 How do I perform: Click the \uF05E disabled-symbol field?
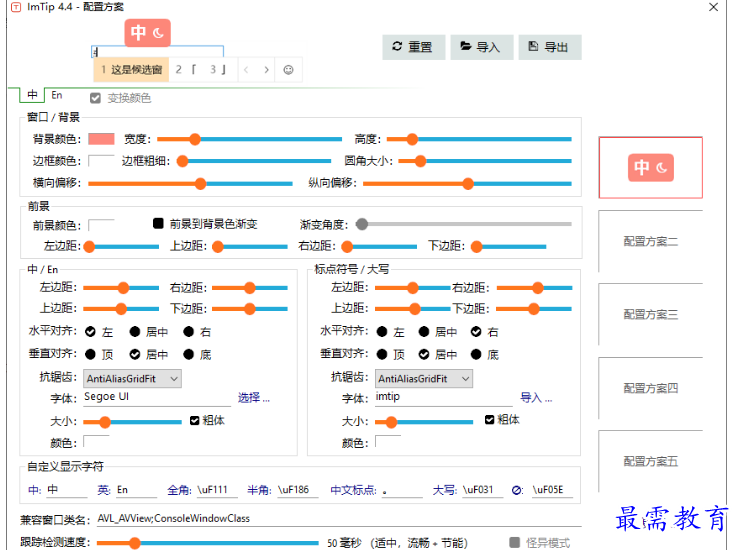(x=553, y=490)
